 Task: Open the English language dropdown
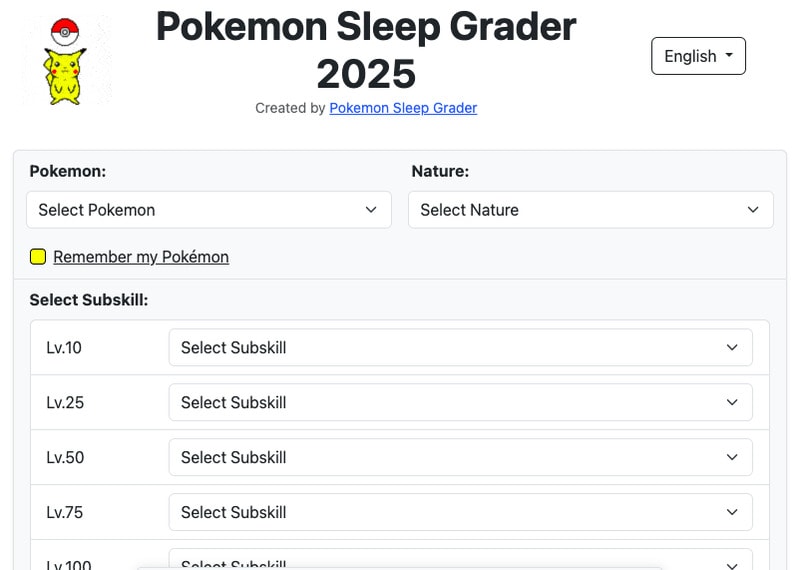698,56
